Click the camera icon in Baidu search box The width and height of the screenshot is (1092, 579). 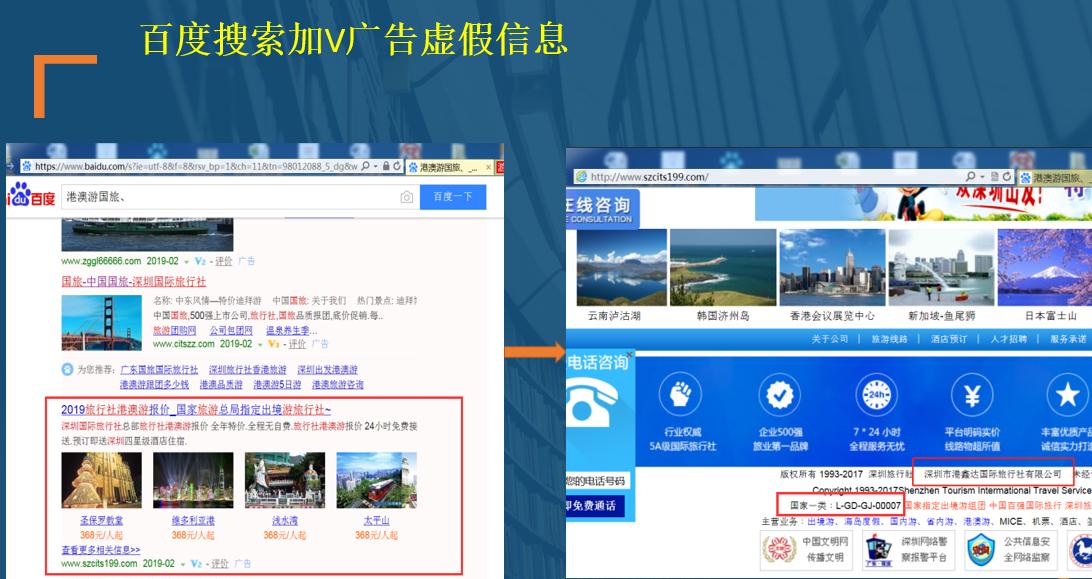click(405, 196)
